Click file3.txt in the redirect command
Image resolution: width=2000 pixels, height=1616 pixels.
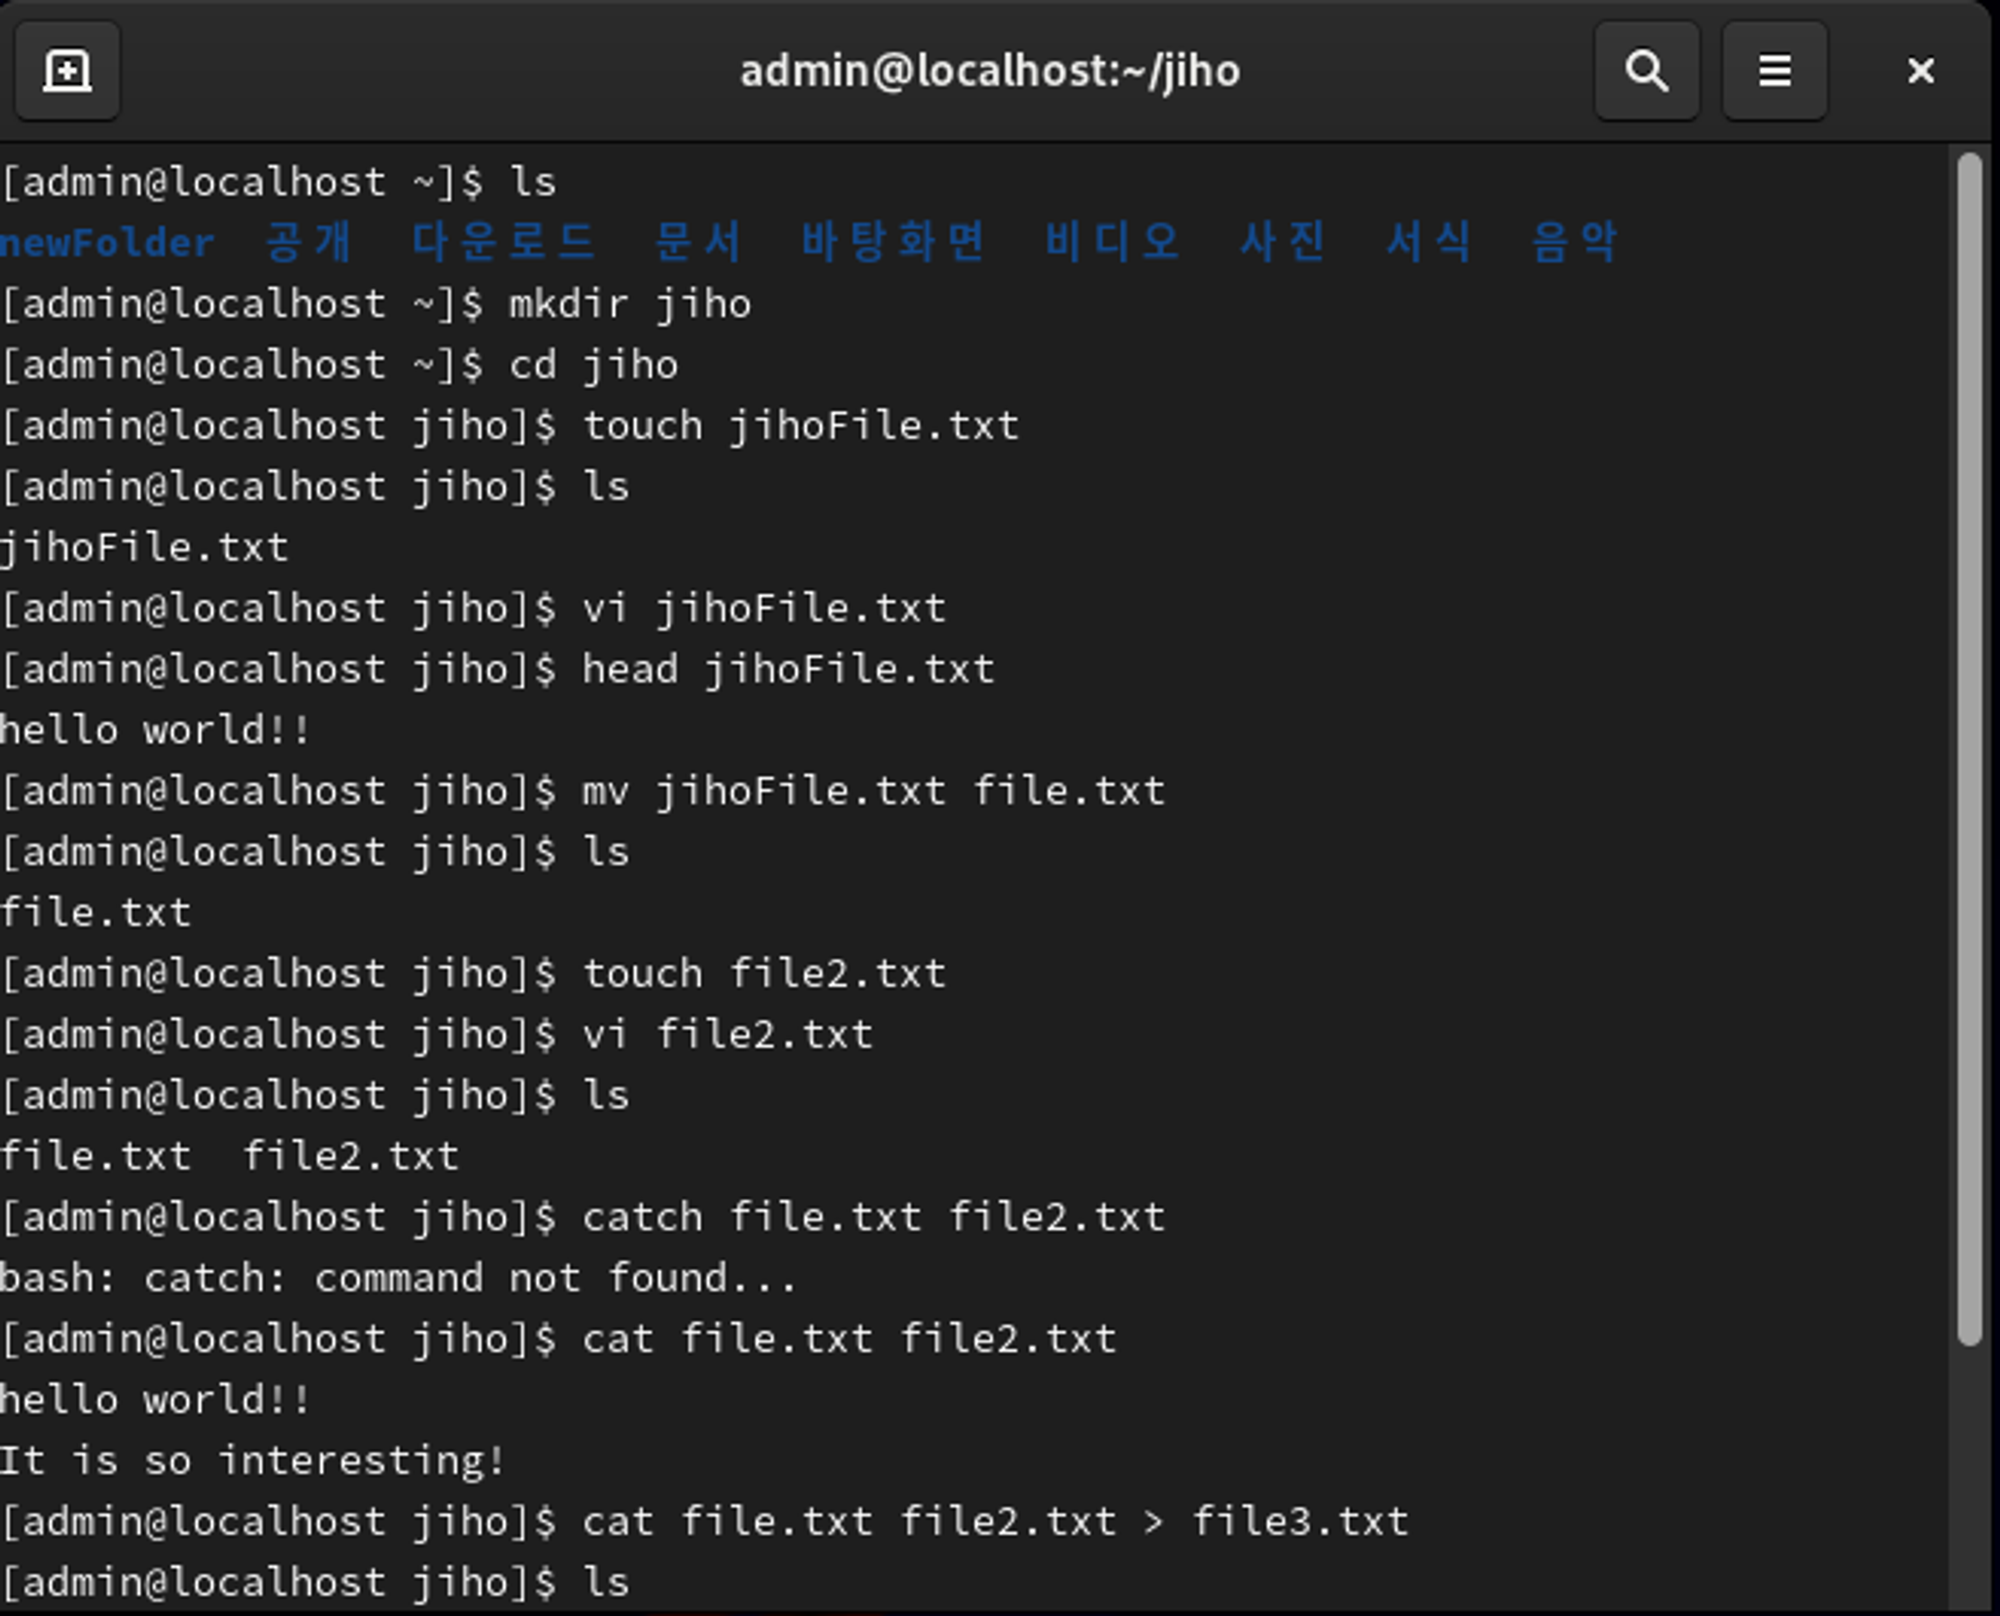pos(1300,1522)
